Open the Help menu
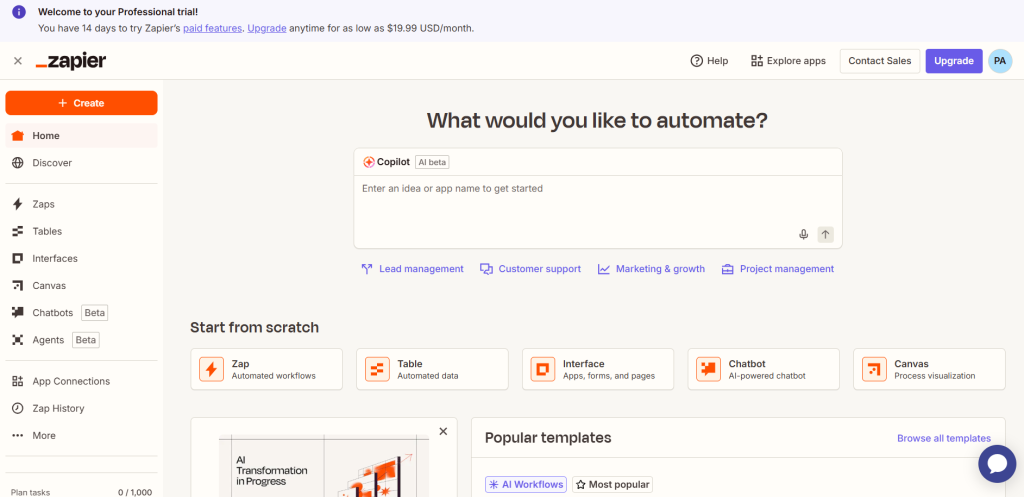Image resolution: width=1024 pixels, height=497 pixels. click(x=709, y=61)
